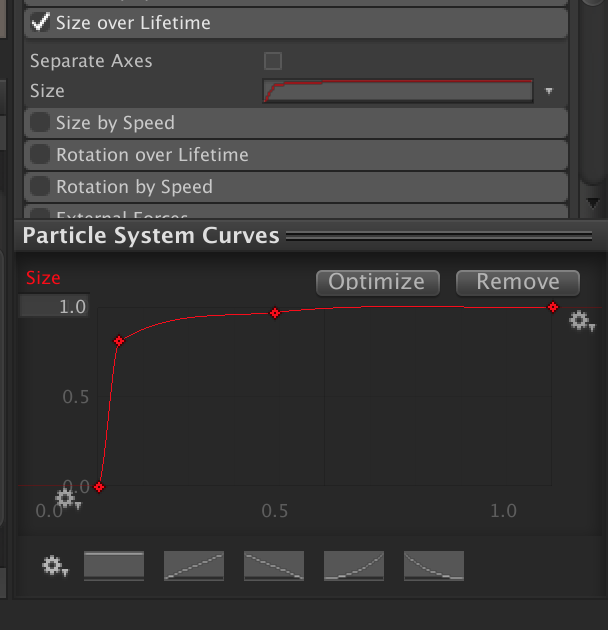Click the red Size curve label
Screen dimensions: 608x630
click(43, 278)
